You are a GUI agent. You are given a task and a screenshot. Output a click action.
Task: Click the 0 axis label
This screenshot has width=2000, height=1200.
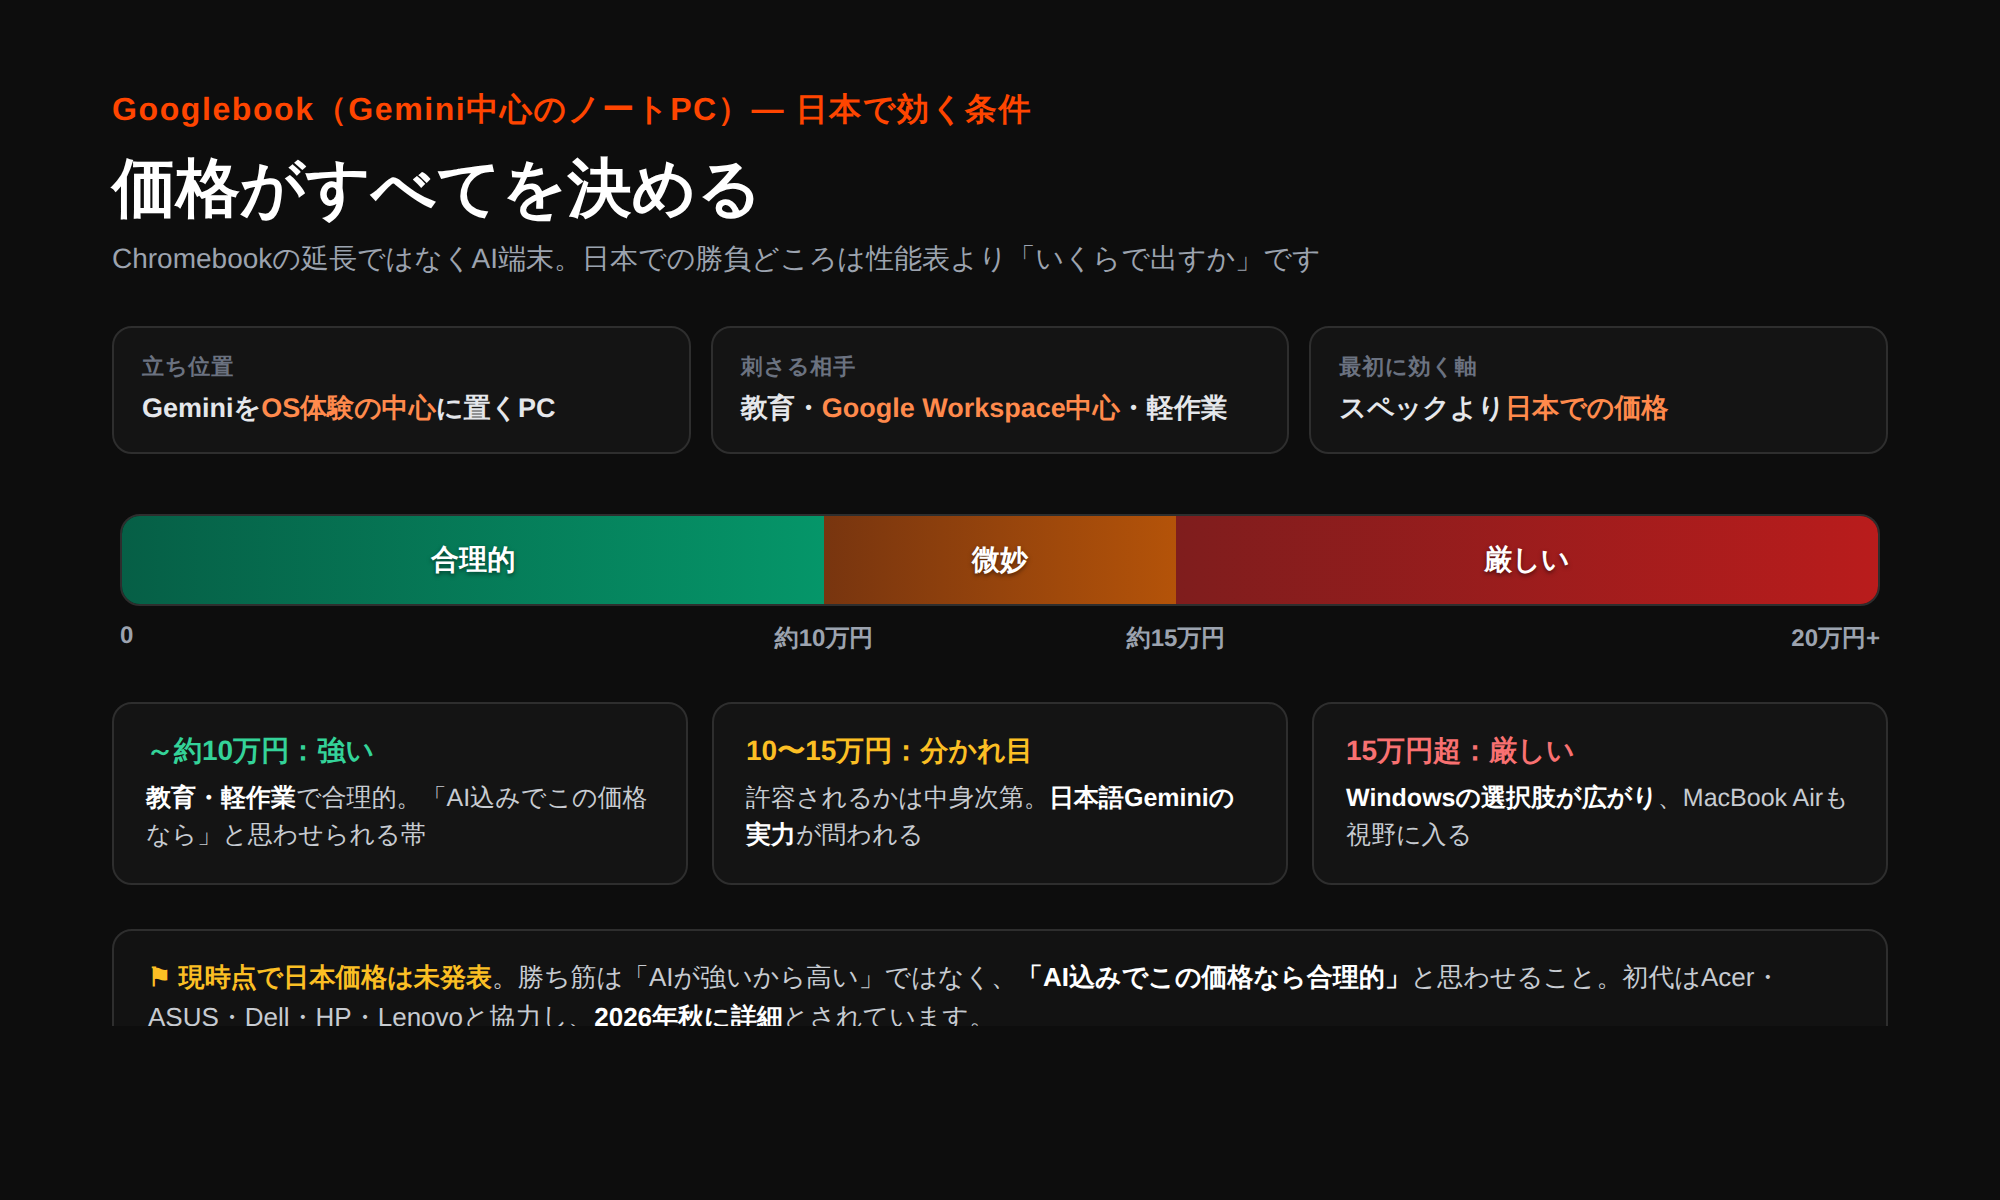[126, 636]
